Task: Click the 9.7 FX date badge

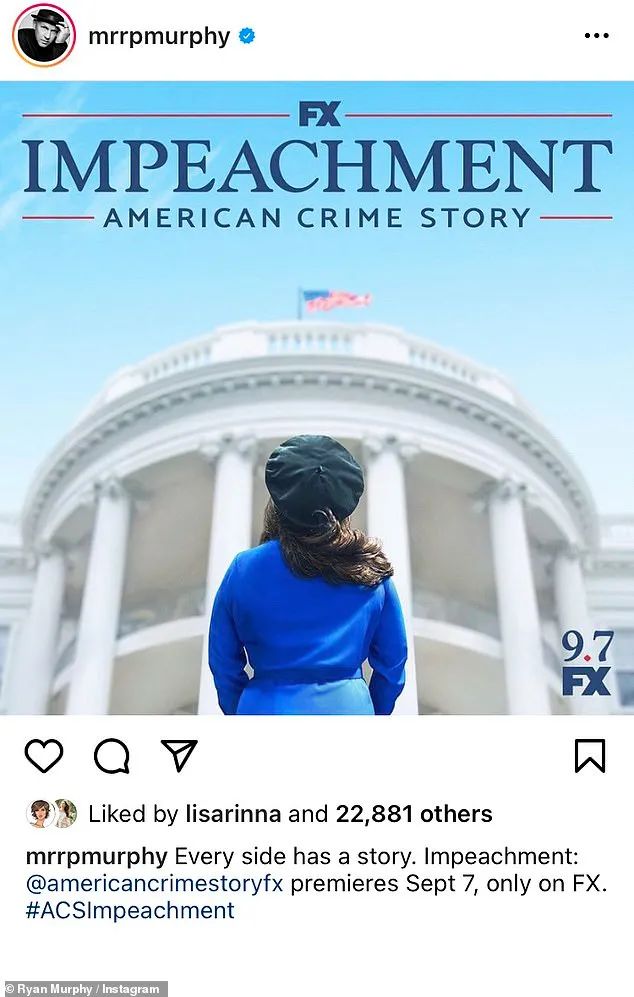Action: coord(586,663)
